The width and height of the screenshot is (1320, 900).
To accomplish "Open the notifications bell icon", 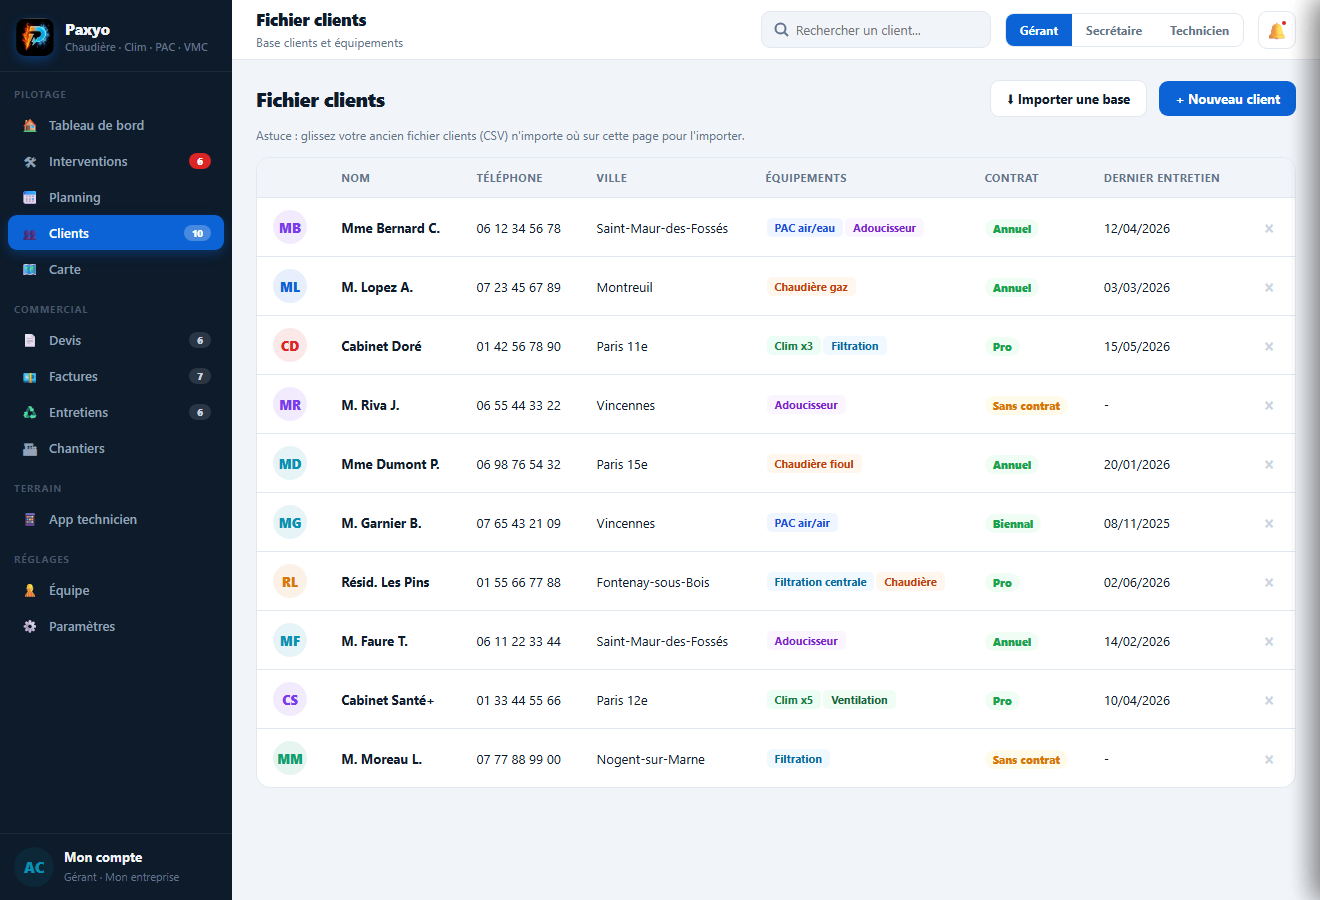I will (x=1277, y=30).
